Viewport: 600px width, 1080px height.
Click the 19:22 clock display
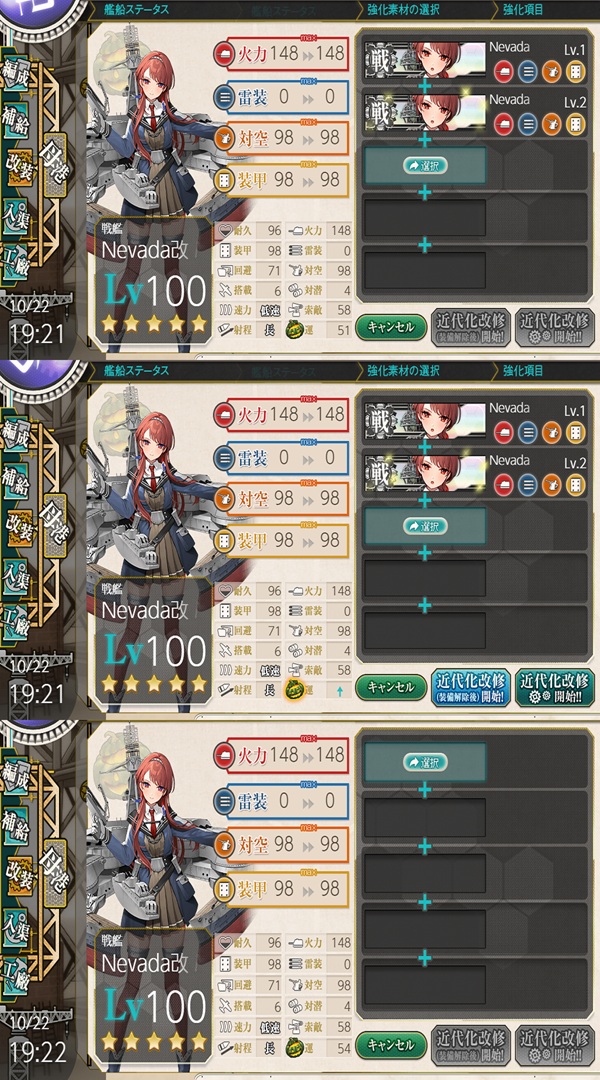(37, 1051)
